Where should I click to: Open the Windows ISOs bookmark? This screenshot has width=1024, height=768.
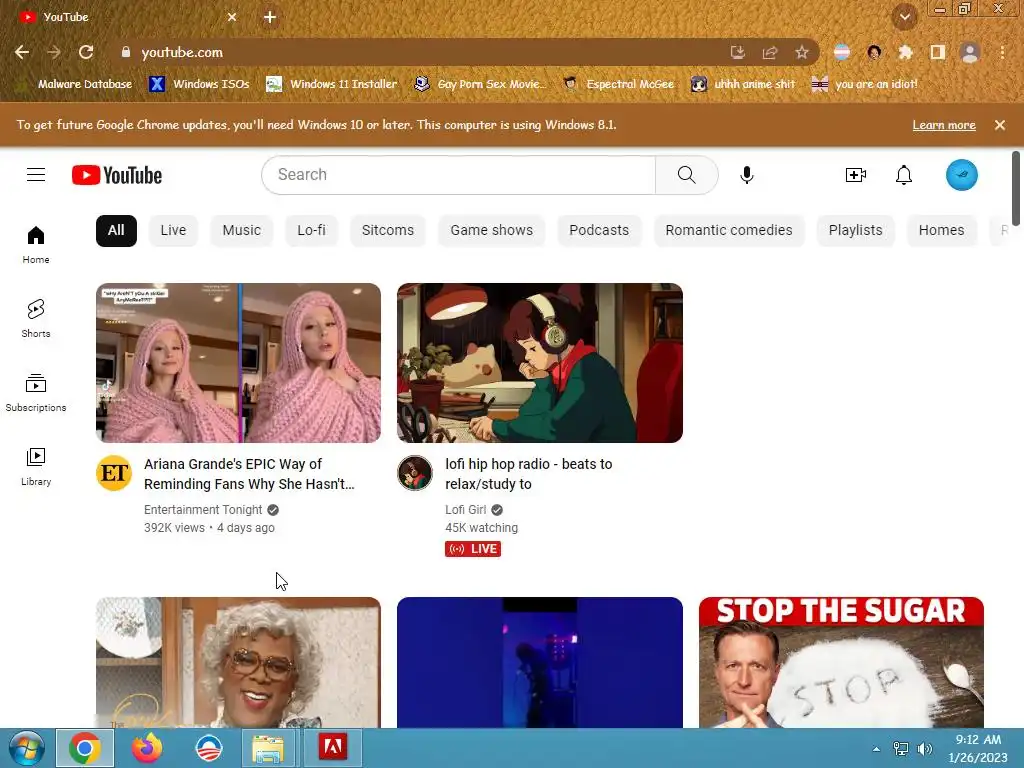tap(200, 84)
